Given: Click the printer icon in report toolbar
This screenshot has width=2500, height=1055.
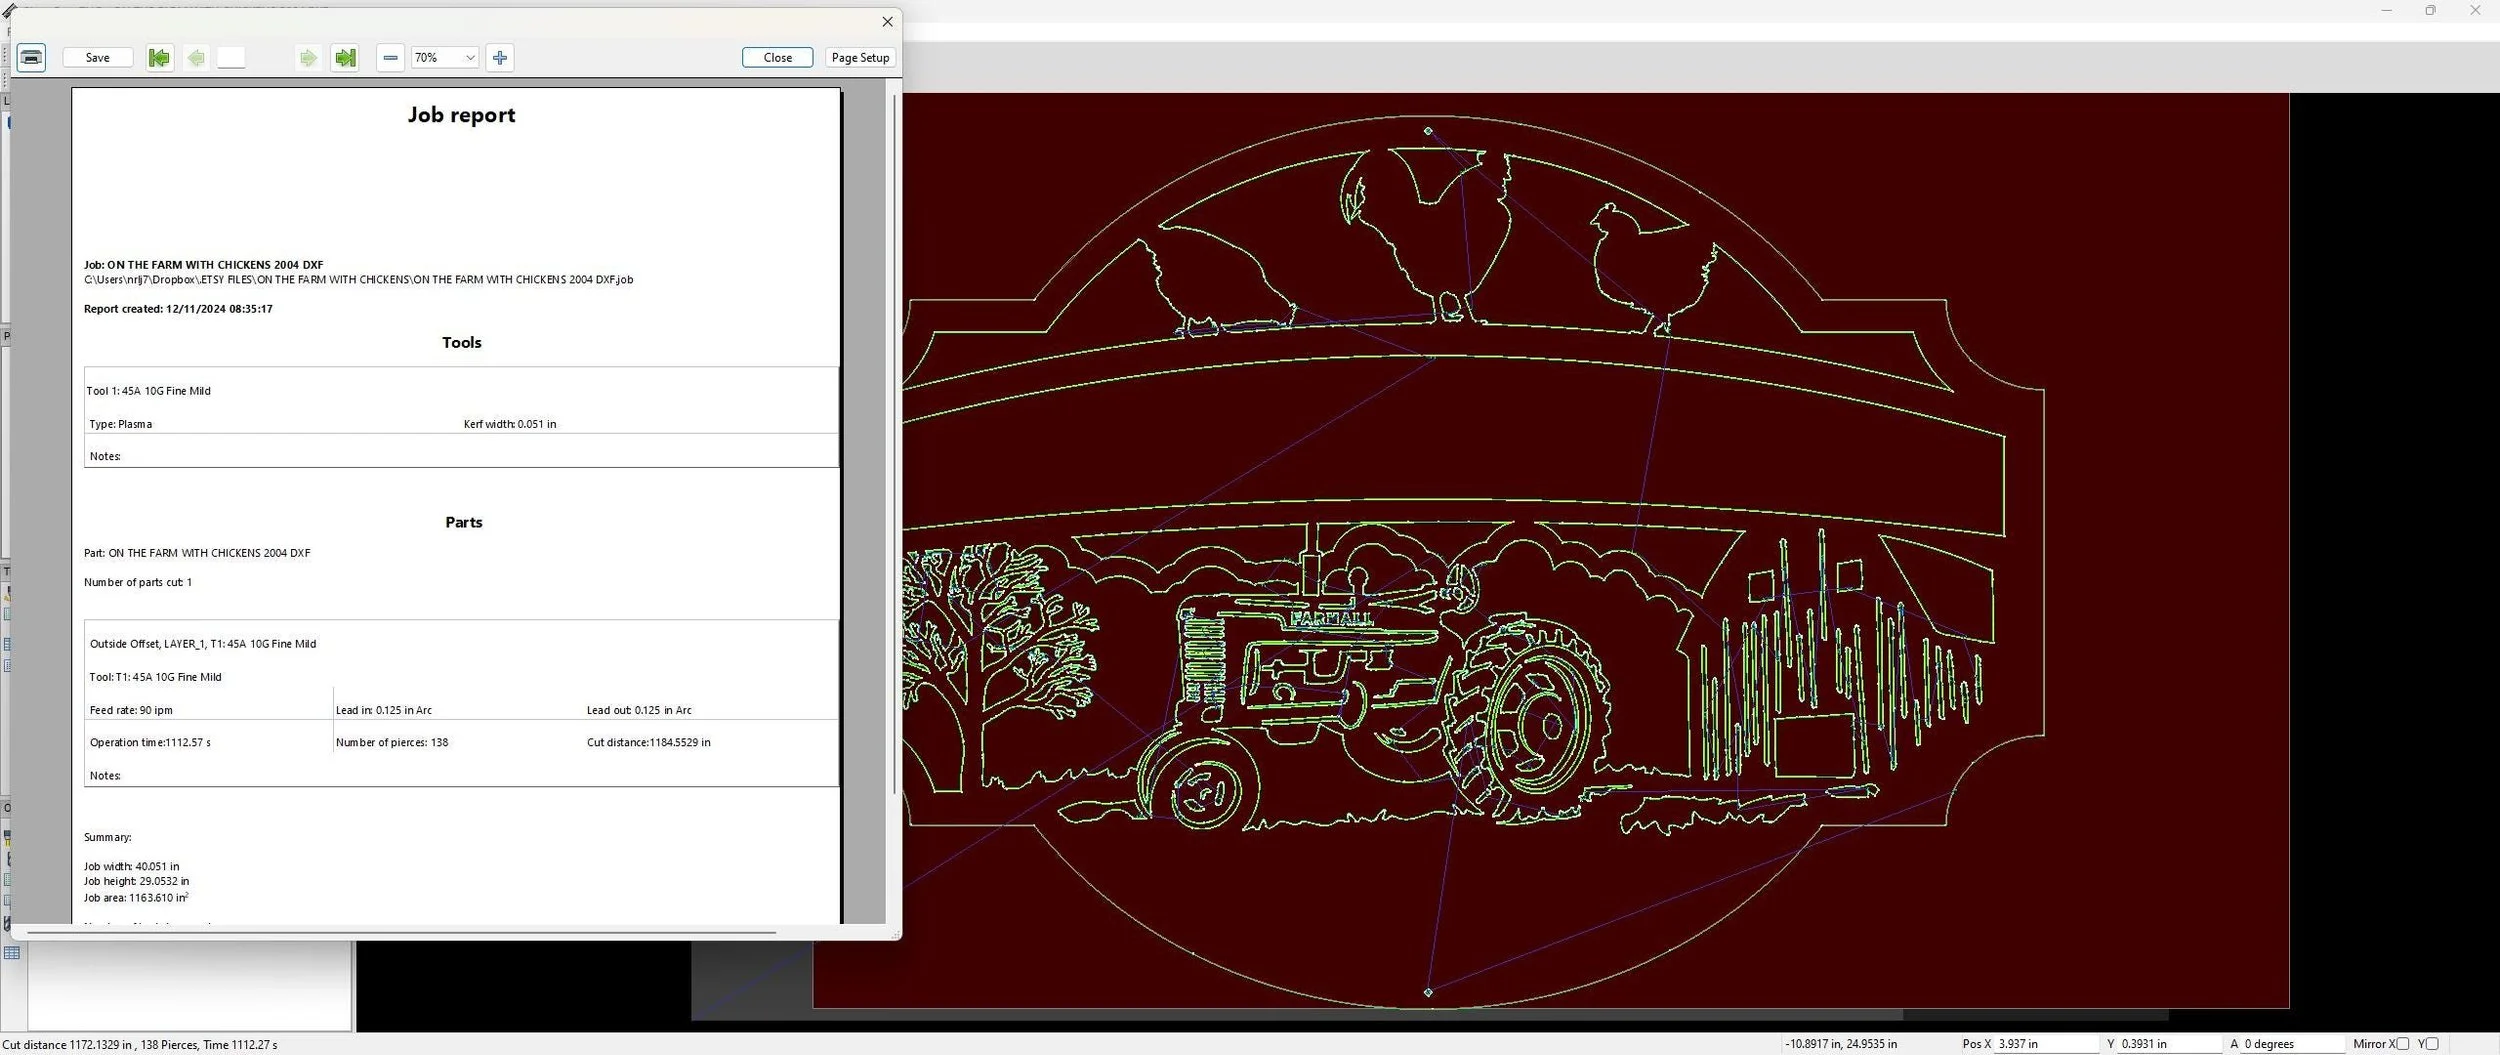Looking at the screenshot, I should click(x=31, y=58).
